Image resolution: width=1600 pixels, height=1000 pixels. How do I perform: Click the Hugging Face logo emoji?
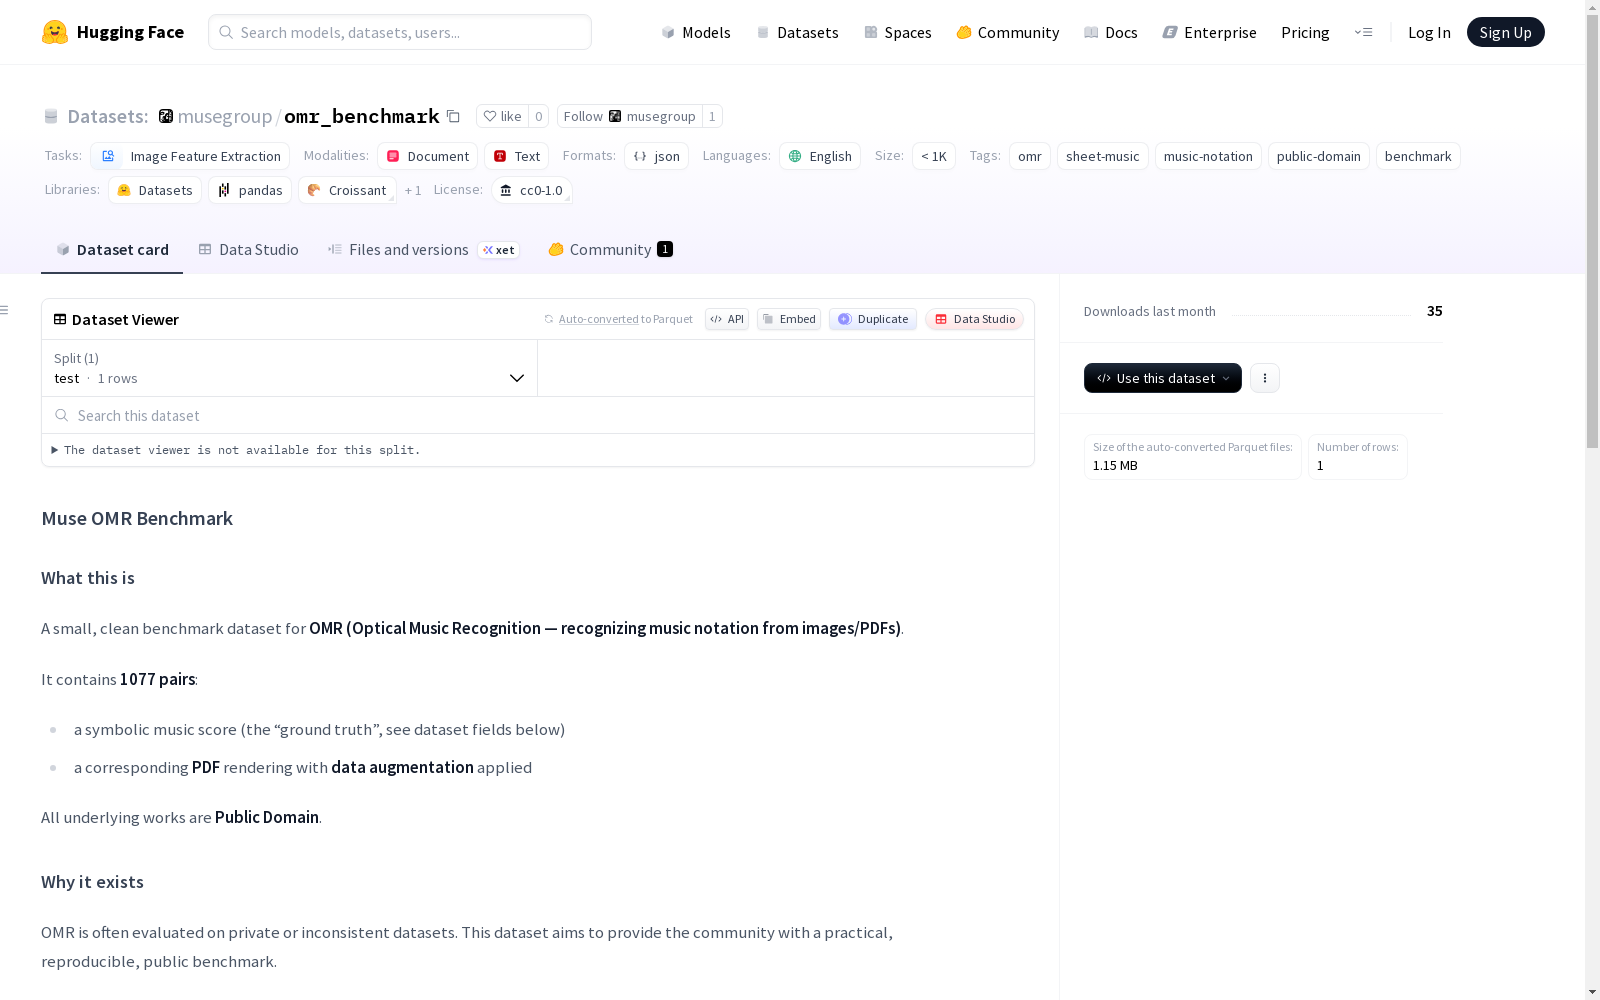(55, 32)
